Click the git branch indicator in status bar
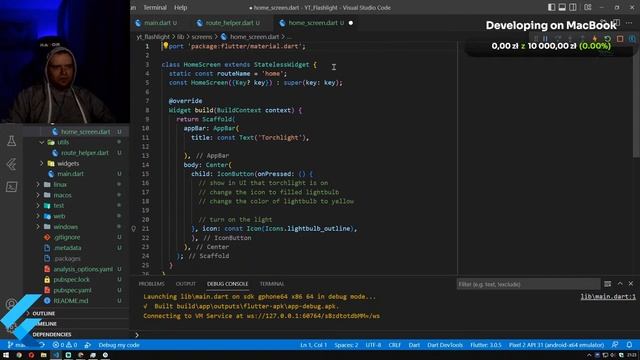 coord(17,345)
